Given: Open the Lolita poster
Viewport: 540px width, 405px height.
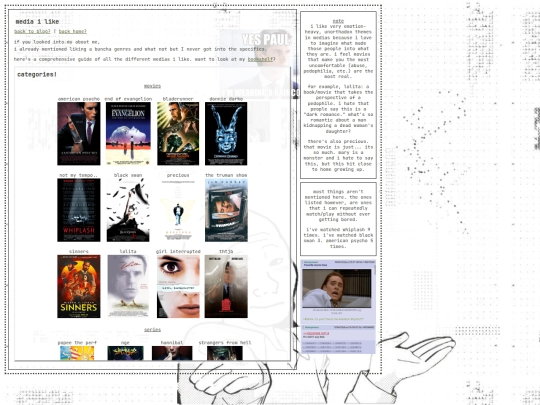Looking at the screenshot, I should pyautogui.click(x=128, y=287).
